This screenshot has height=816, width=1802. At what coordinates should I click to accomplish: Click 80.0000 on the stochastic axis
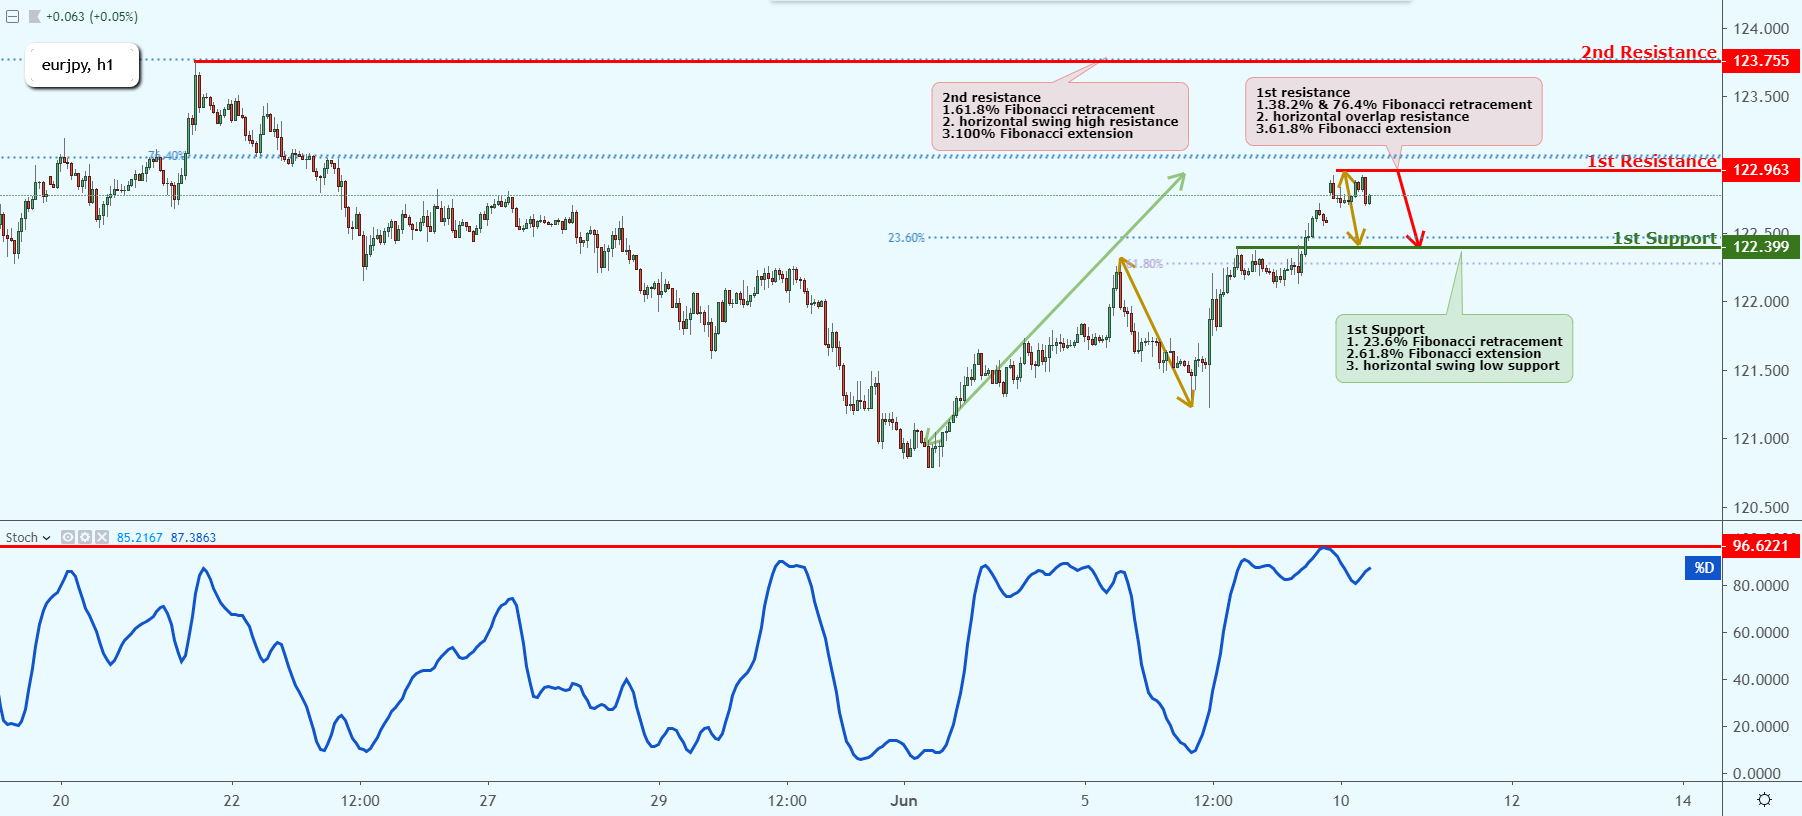coord(1761,586)
